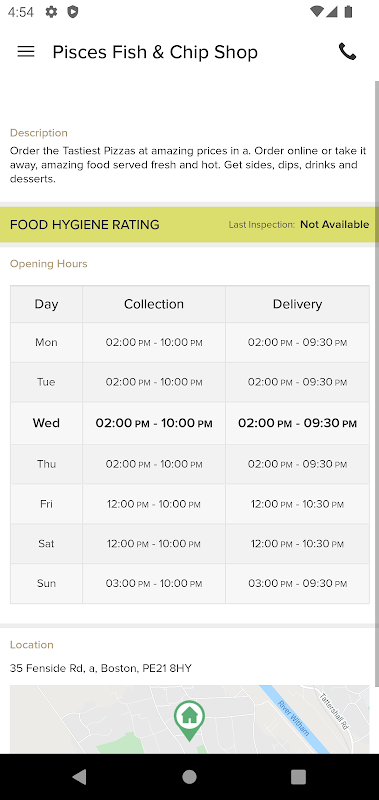This screenshot has width=379, height=800.
Task: Tap the green home map marker
Action: pos(189,721)
